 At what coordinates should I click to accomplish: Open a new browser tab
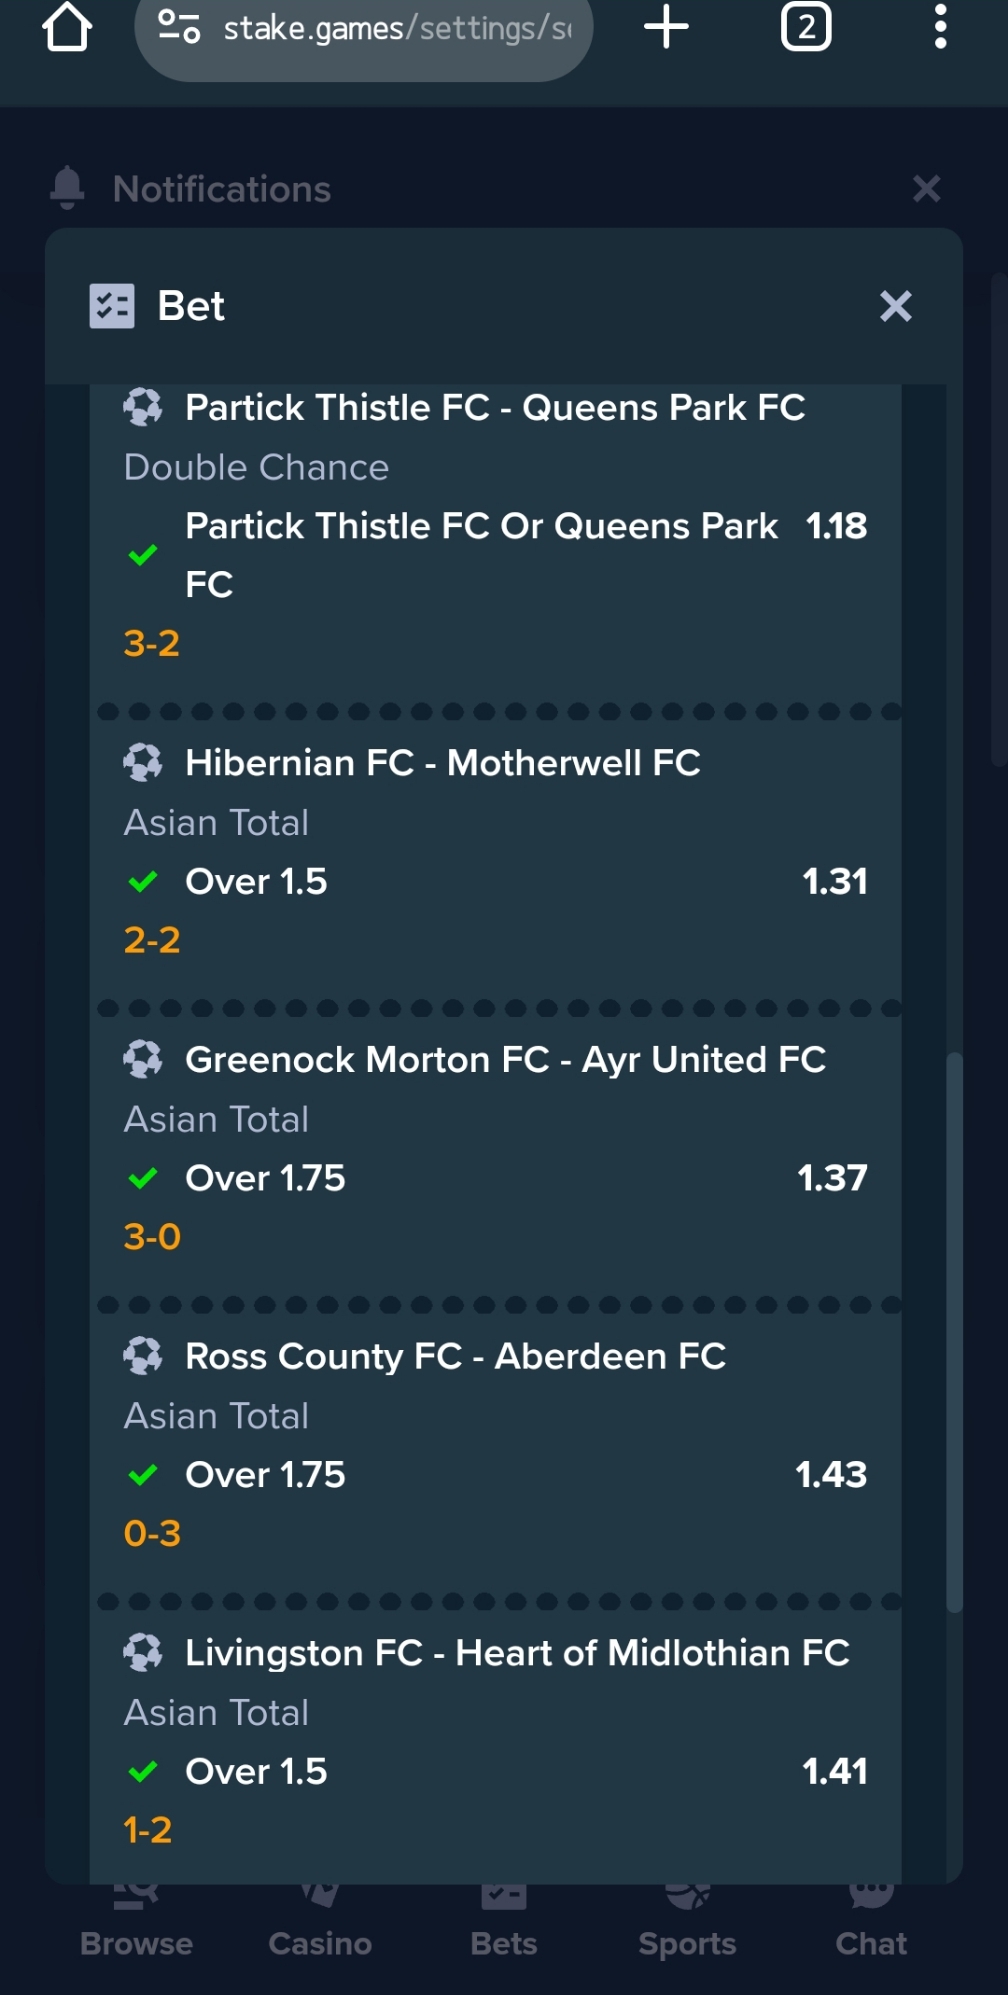point(666,27)
